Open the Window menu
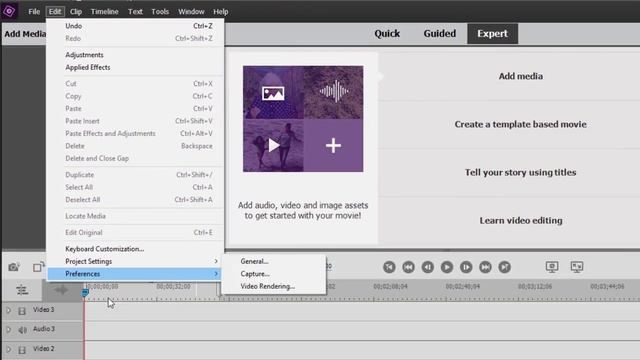Viewport: 640px width, 360px height. (x=191, y=11)
